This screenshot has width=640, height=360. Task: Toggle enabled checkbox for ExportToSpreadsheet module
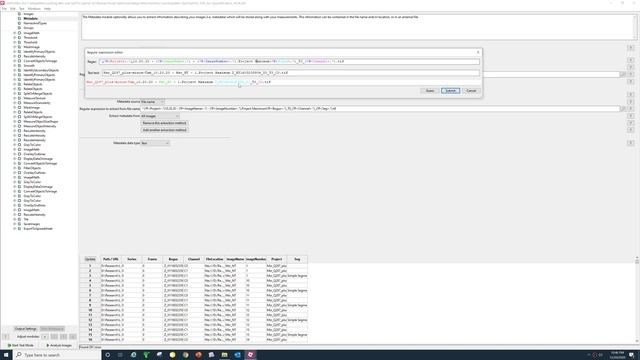point(19,229)
